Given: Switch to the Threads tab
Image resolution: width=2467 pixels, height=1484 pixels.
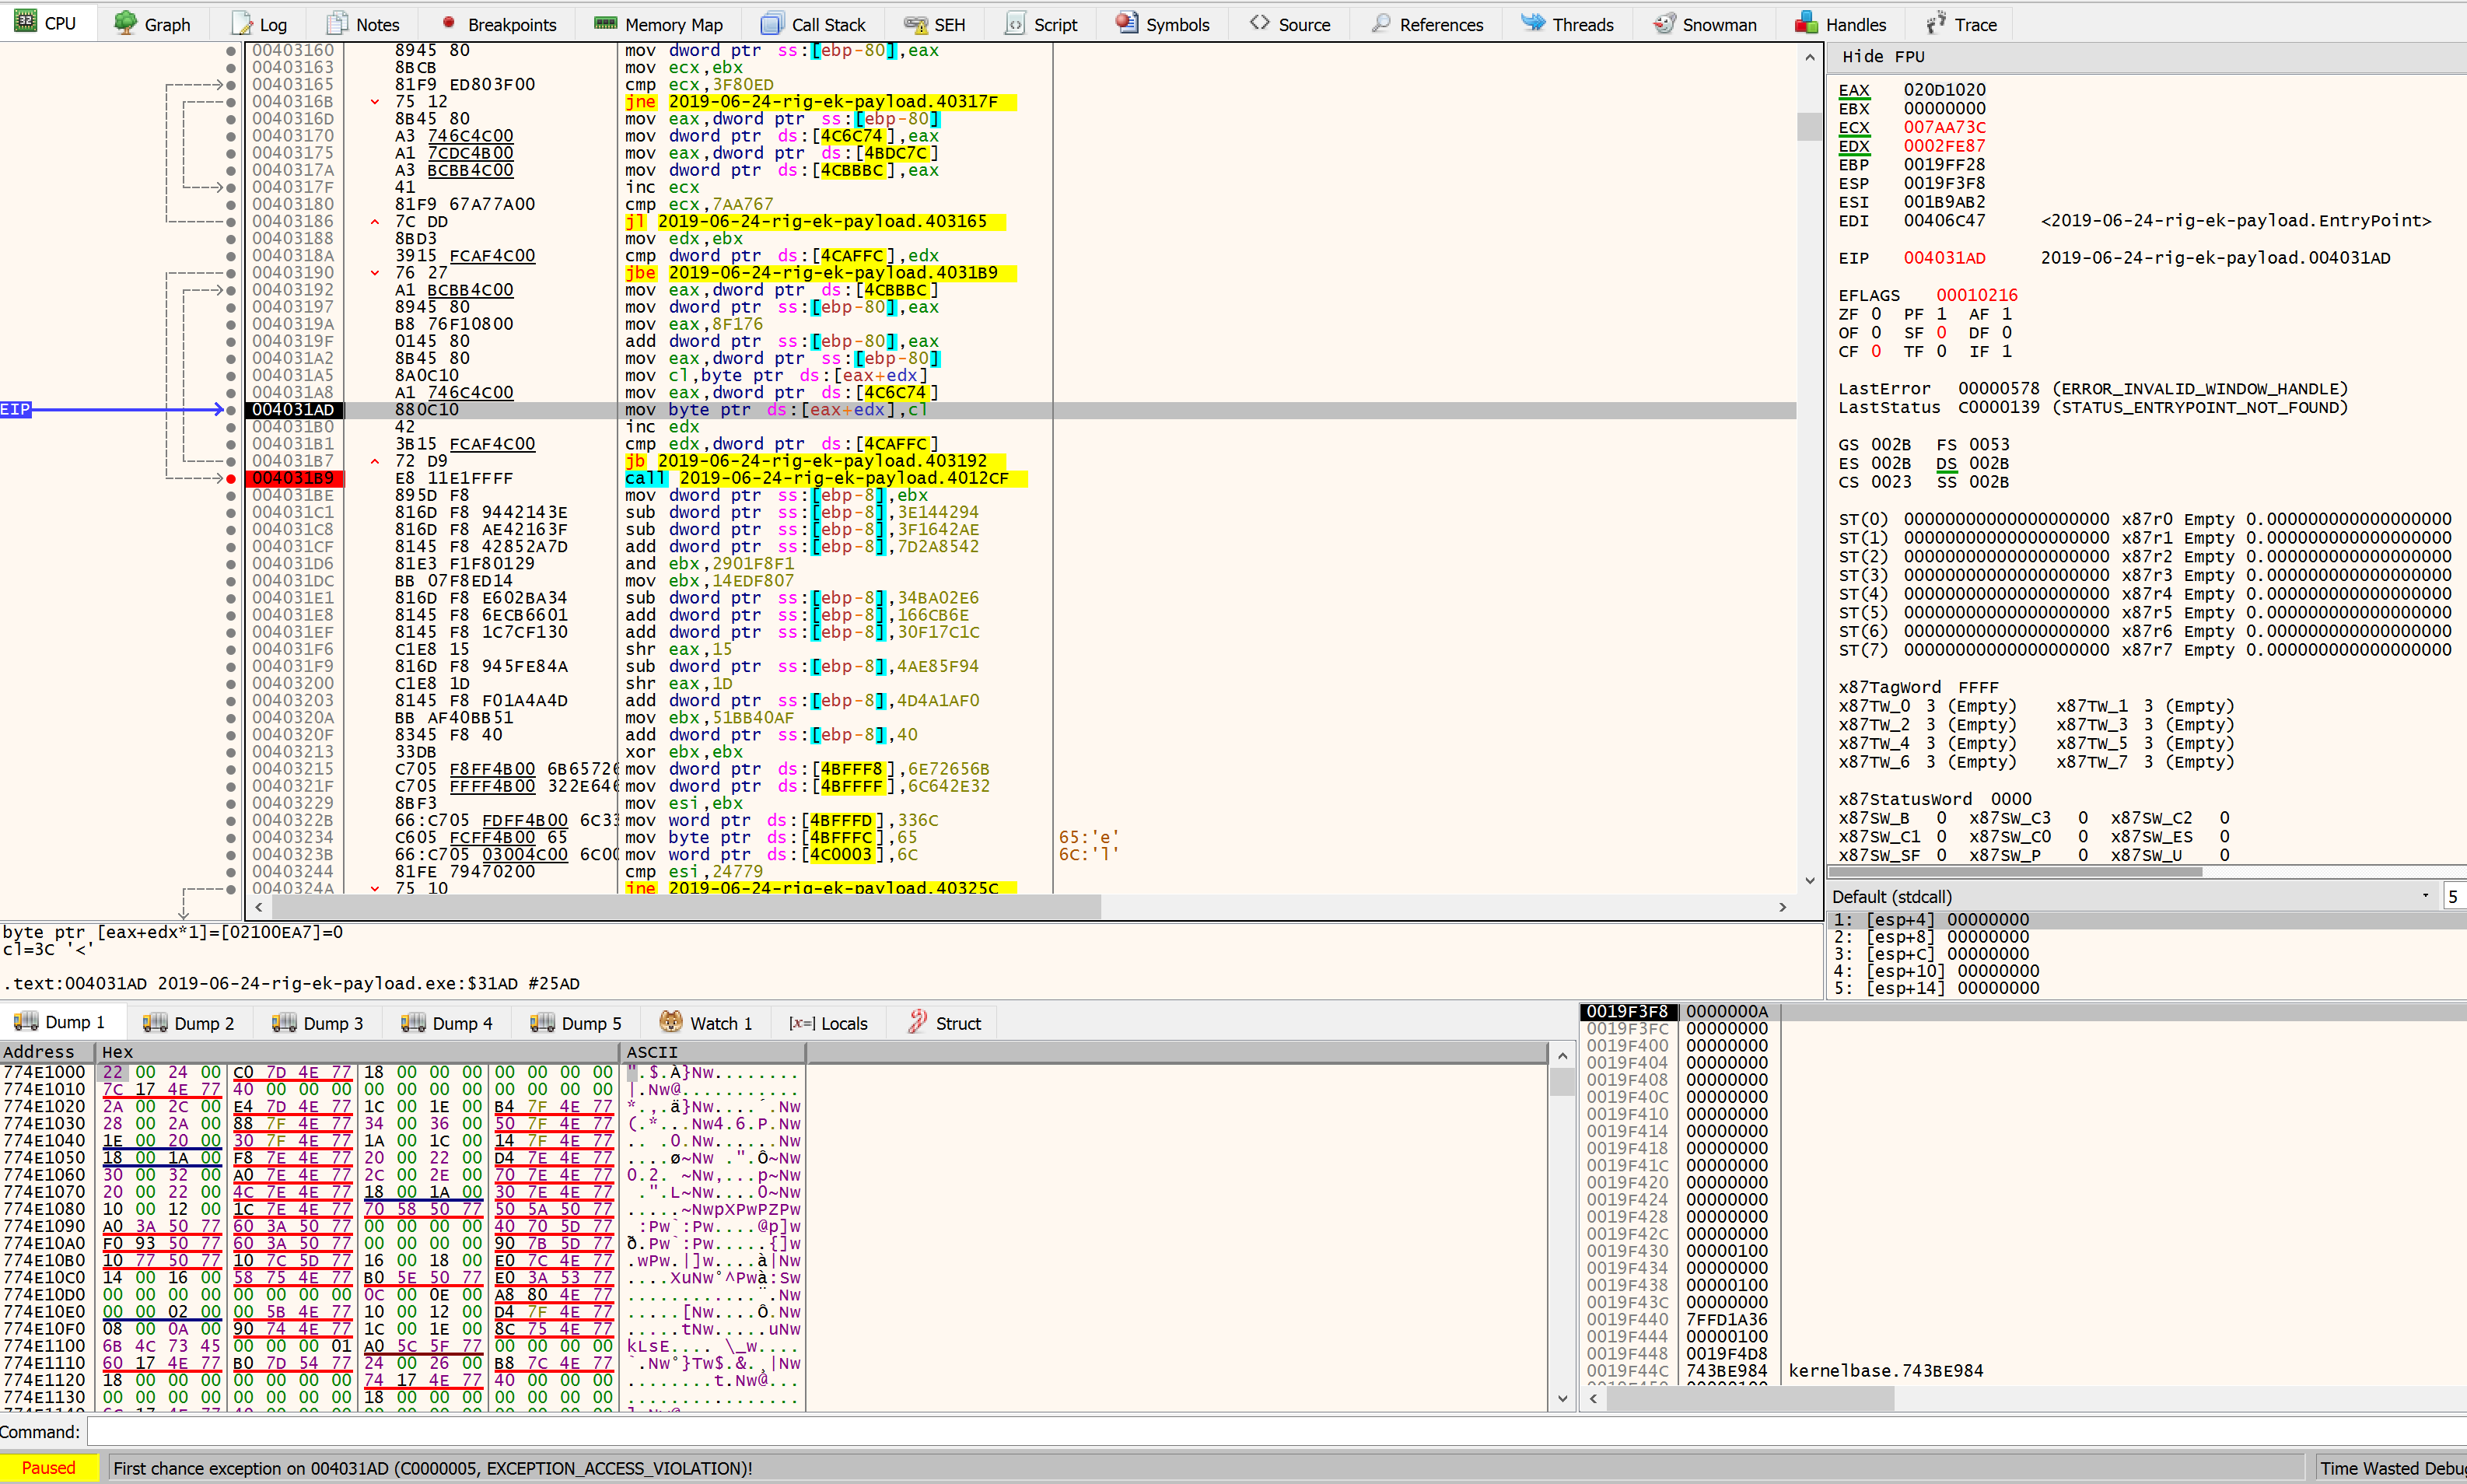Looking at the screenshot, I should tap(1567, 23).
